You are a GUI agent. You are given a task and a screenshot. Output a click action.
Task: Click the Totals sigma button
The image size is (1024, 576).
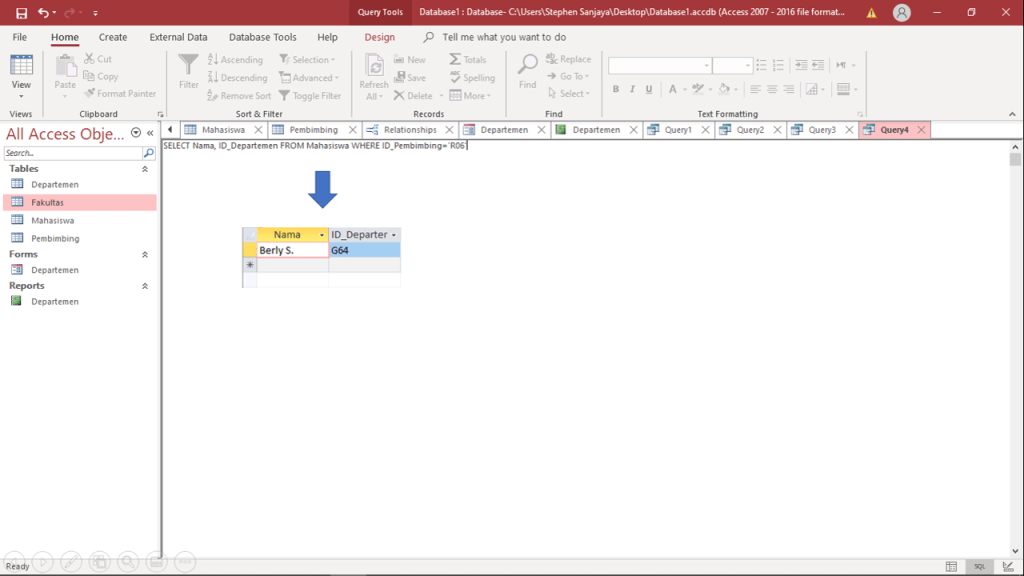click(x=468, y=60)
